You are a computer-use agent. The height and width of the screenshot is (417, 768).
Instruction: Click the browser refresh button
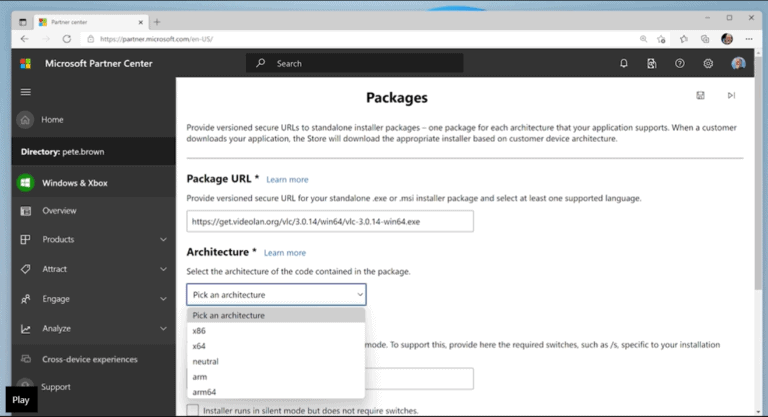(x=67, y=39)
